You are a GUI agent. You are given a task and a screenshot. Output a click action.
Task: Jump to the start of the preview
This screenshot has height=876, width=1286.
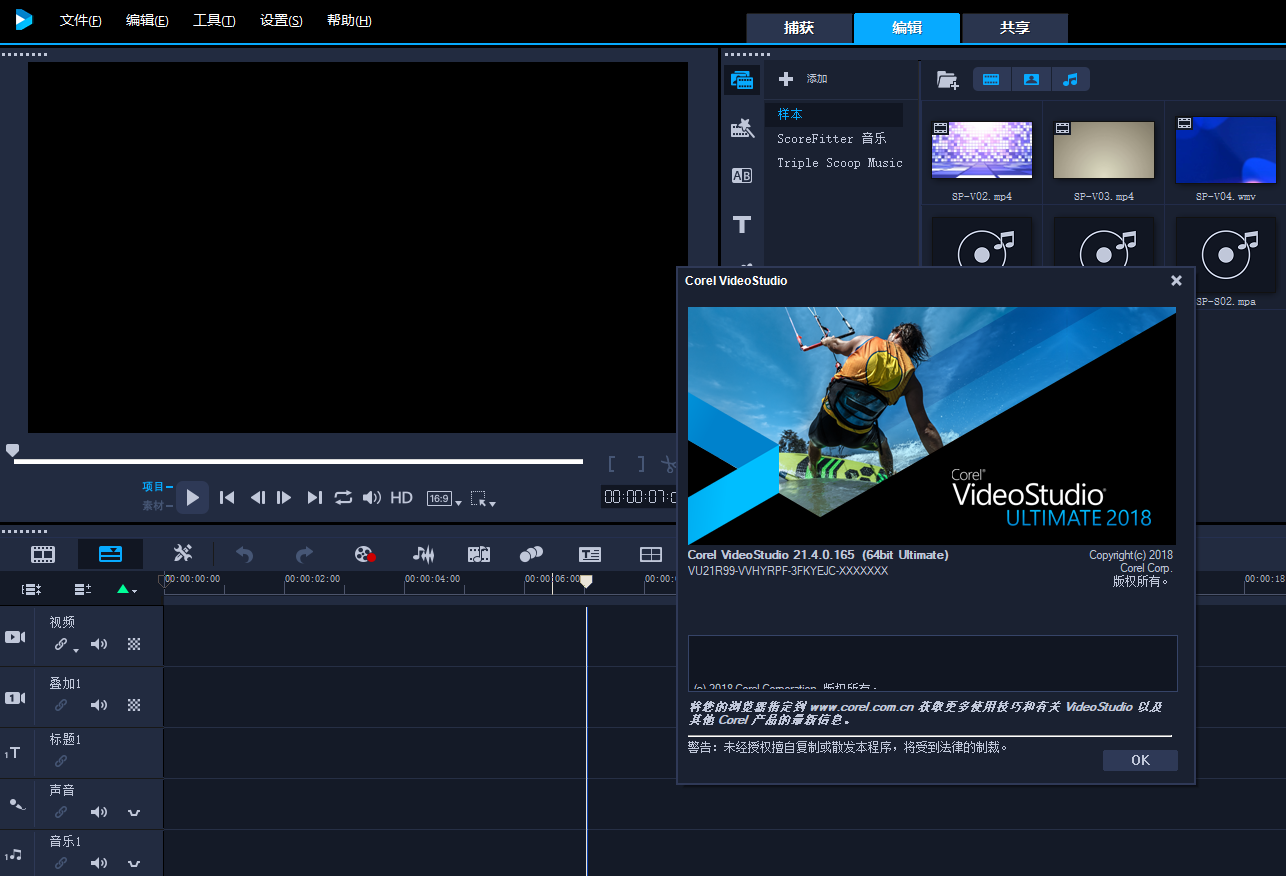tap(227, 497)
